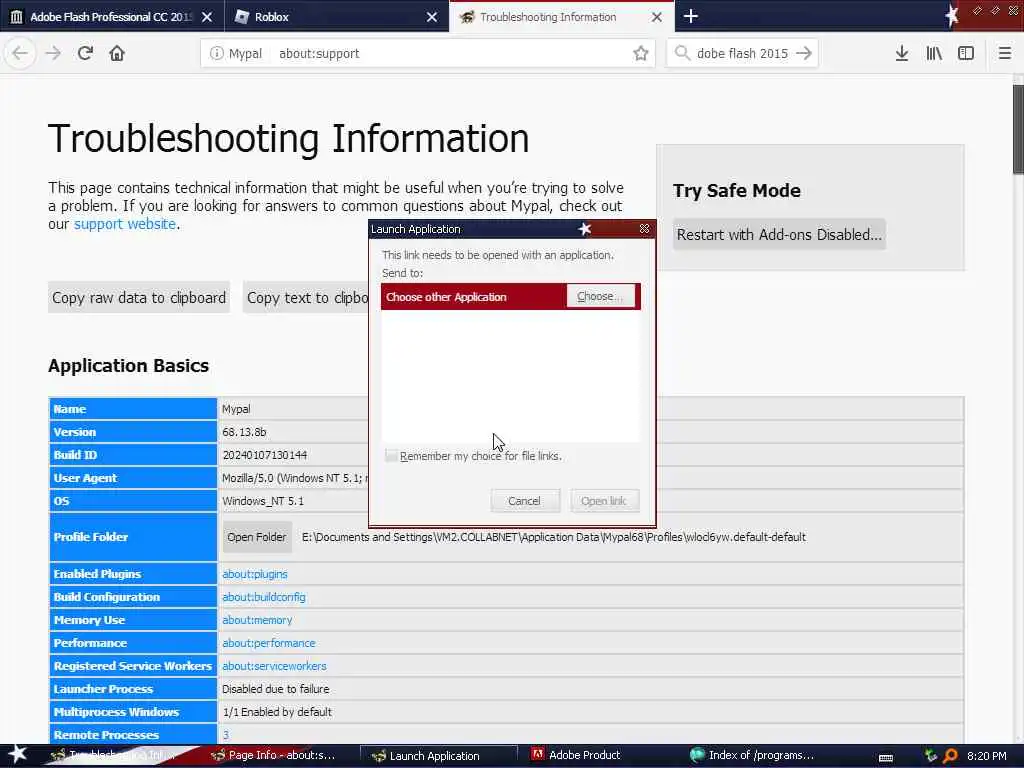Click the forward navigation arrow
The width and height of the screenshot is (1024, 768).
pyautogui.click(x=53, y=53)
